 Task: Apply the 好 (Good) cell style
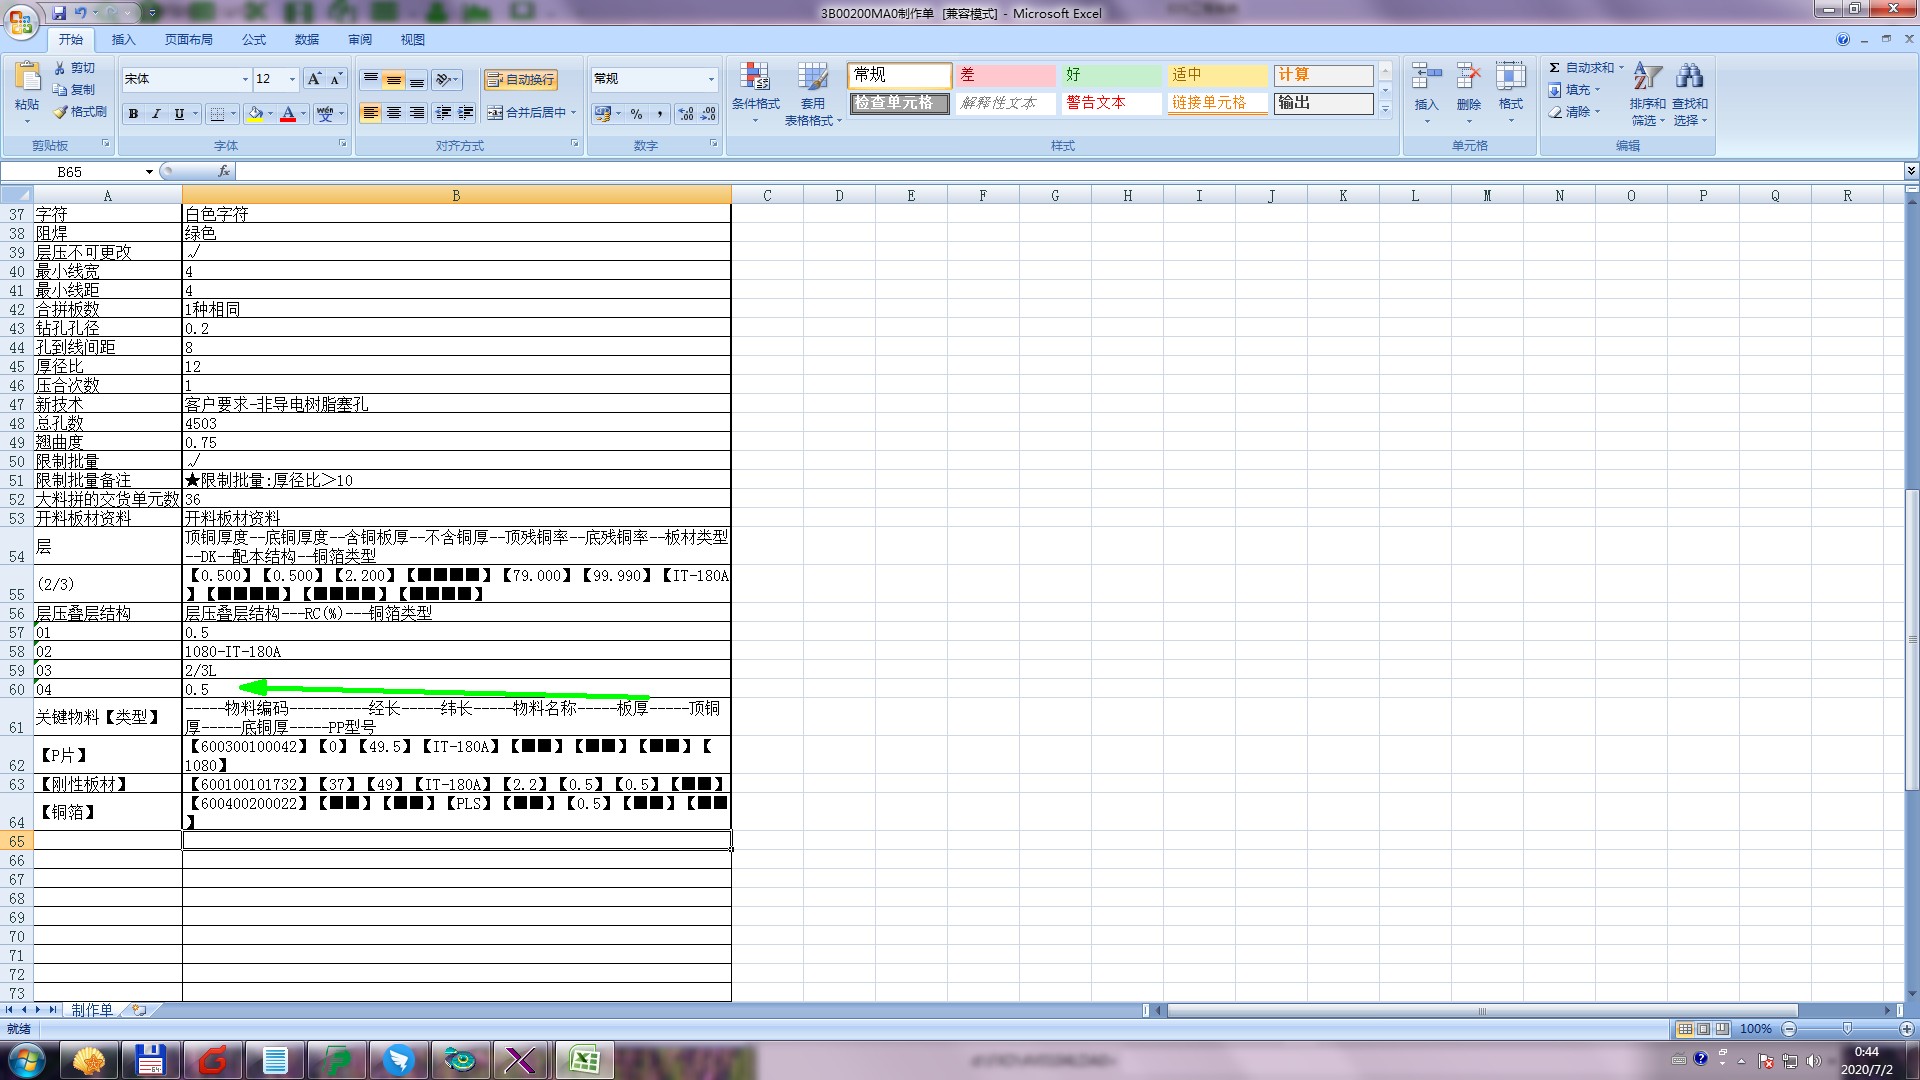(1110, 75)
